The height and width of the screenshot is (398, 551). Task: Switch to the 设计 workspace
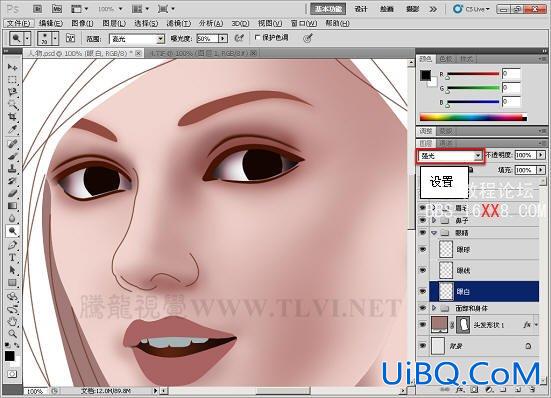tap(361, 9)
